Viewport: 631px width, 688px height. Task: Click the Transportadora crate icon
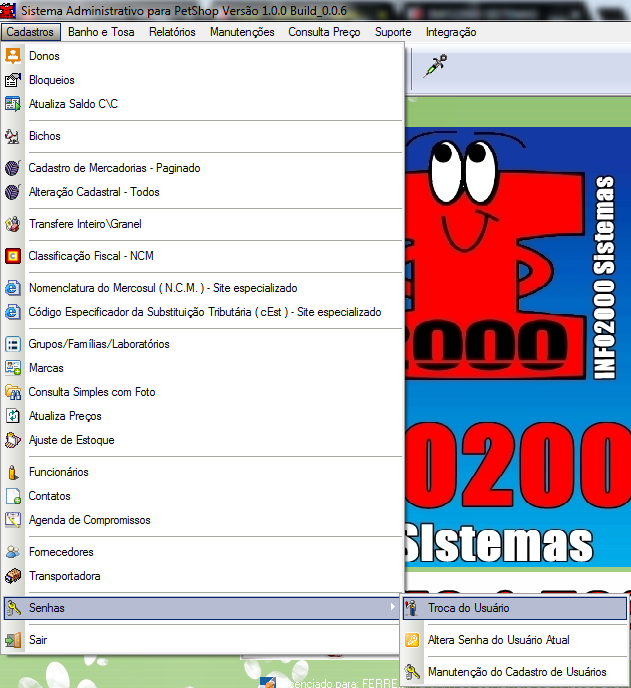point(13,576)
